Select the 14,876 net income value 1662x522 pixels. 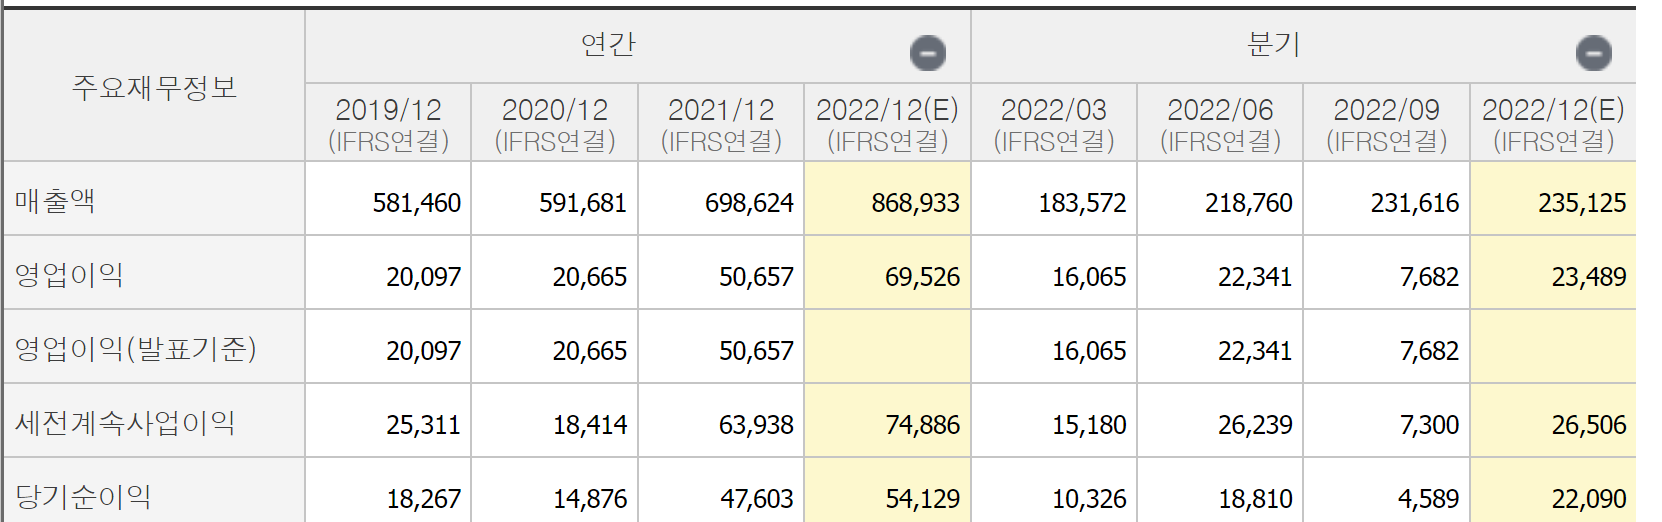coord(590,499)
